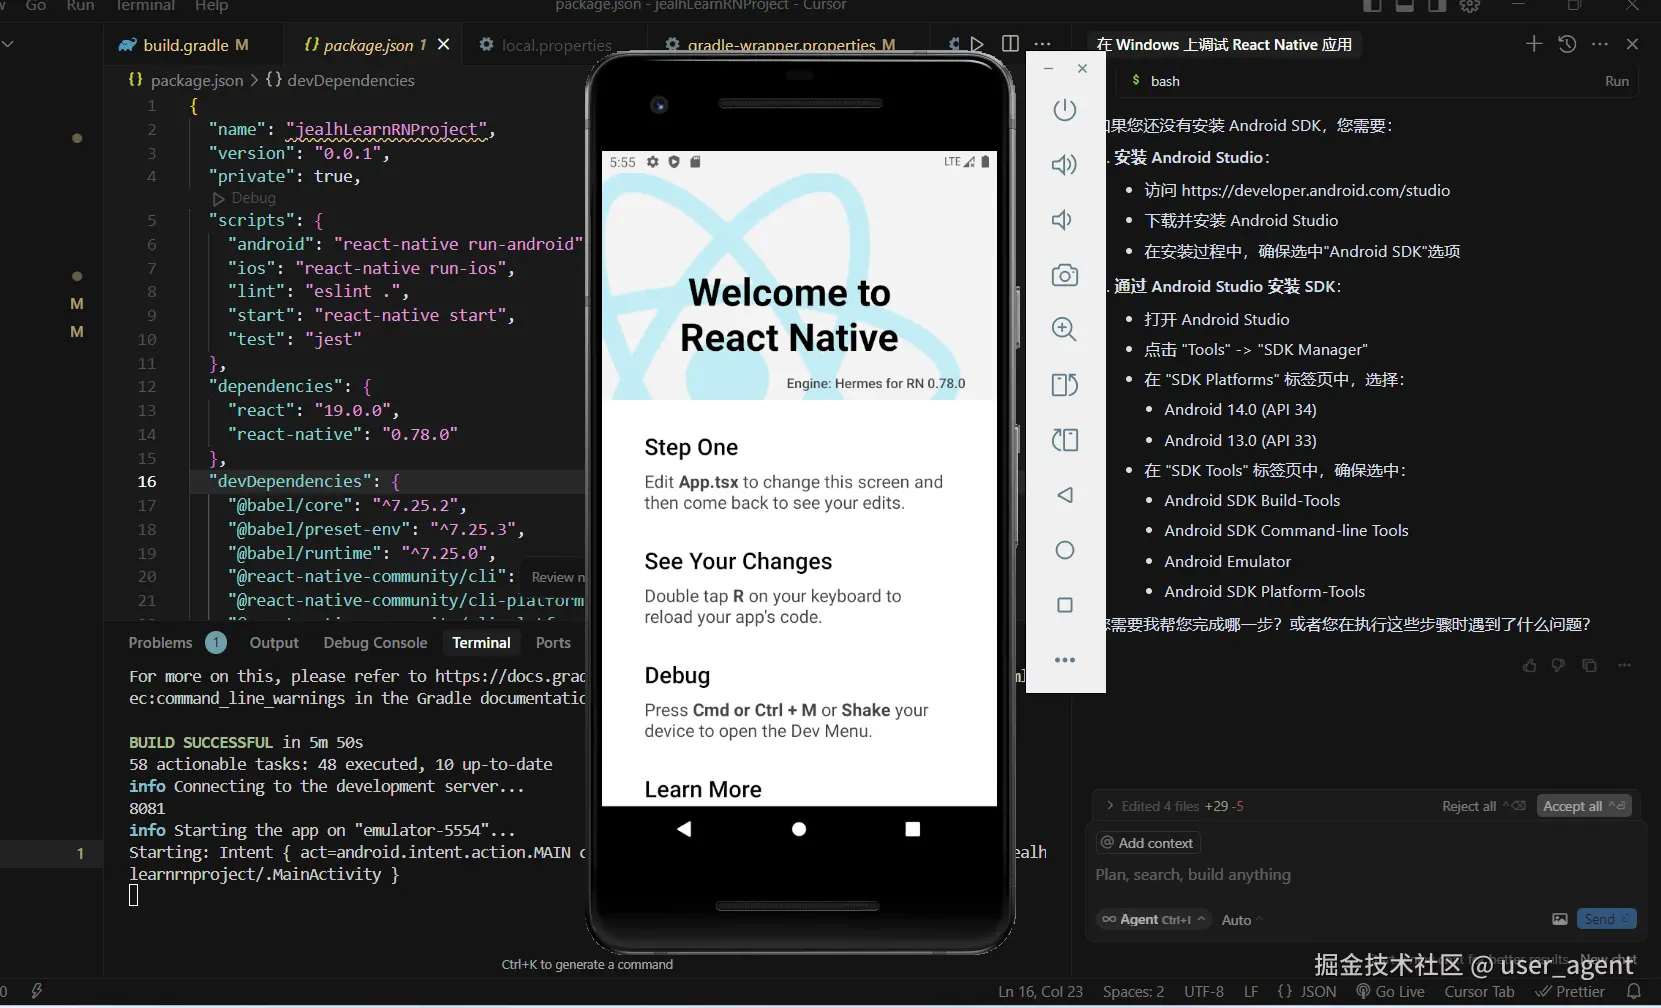Click thumbs down on the AI response
Screen dimensions: 1661x1008
point(1558,665)
